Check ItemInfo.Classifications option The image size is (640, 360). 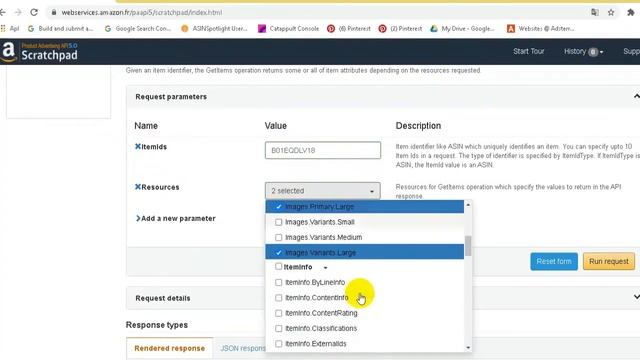278,328
